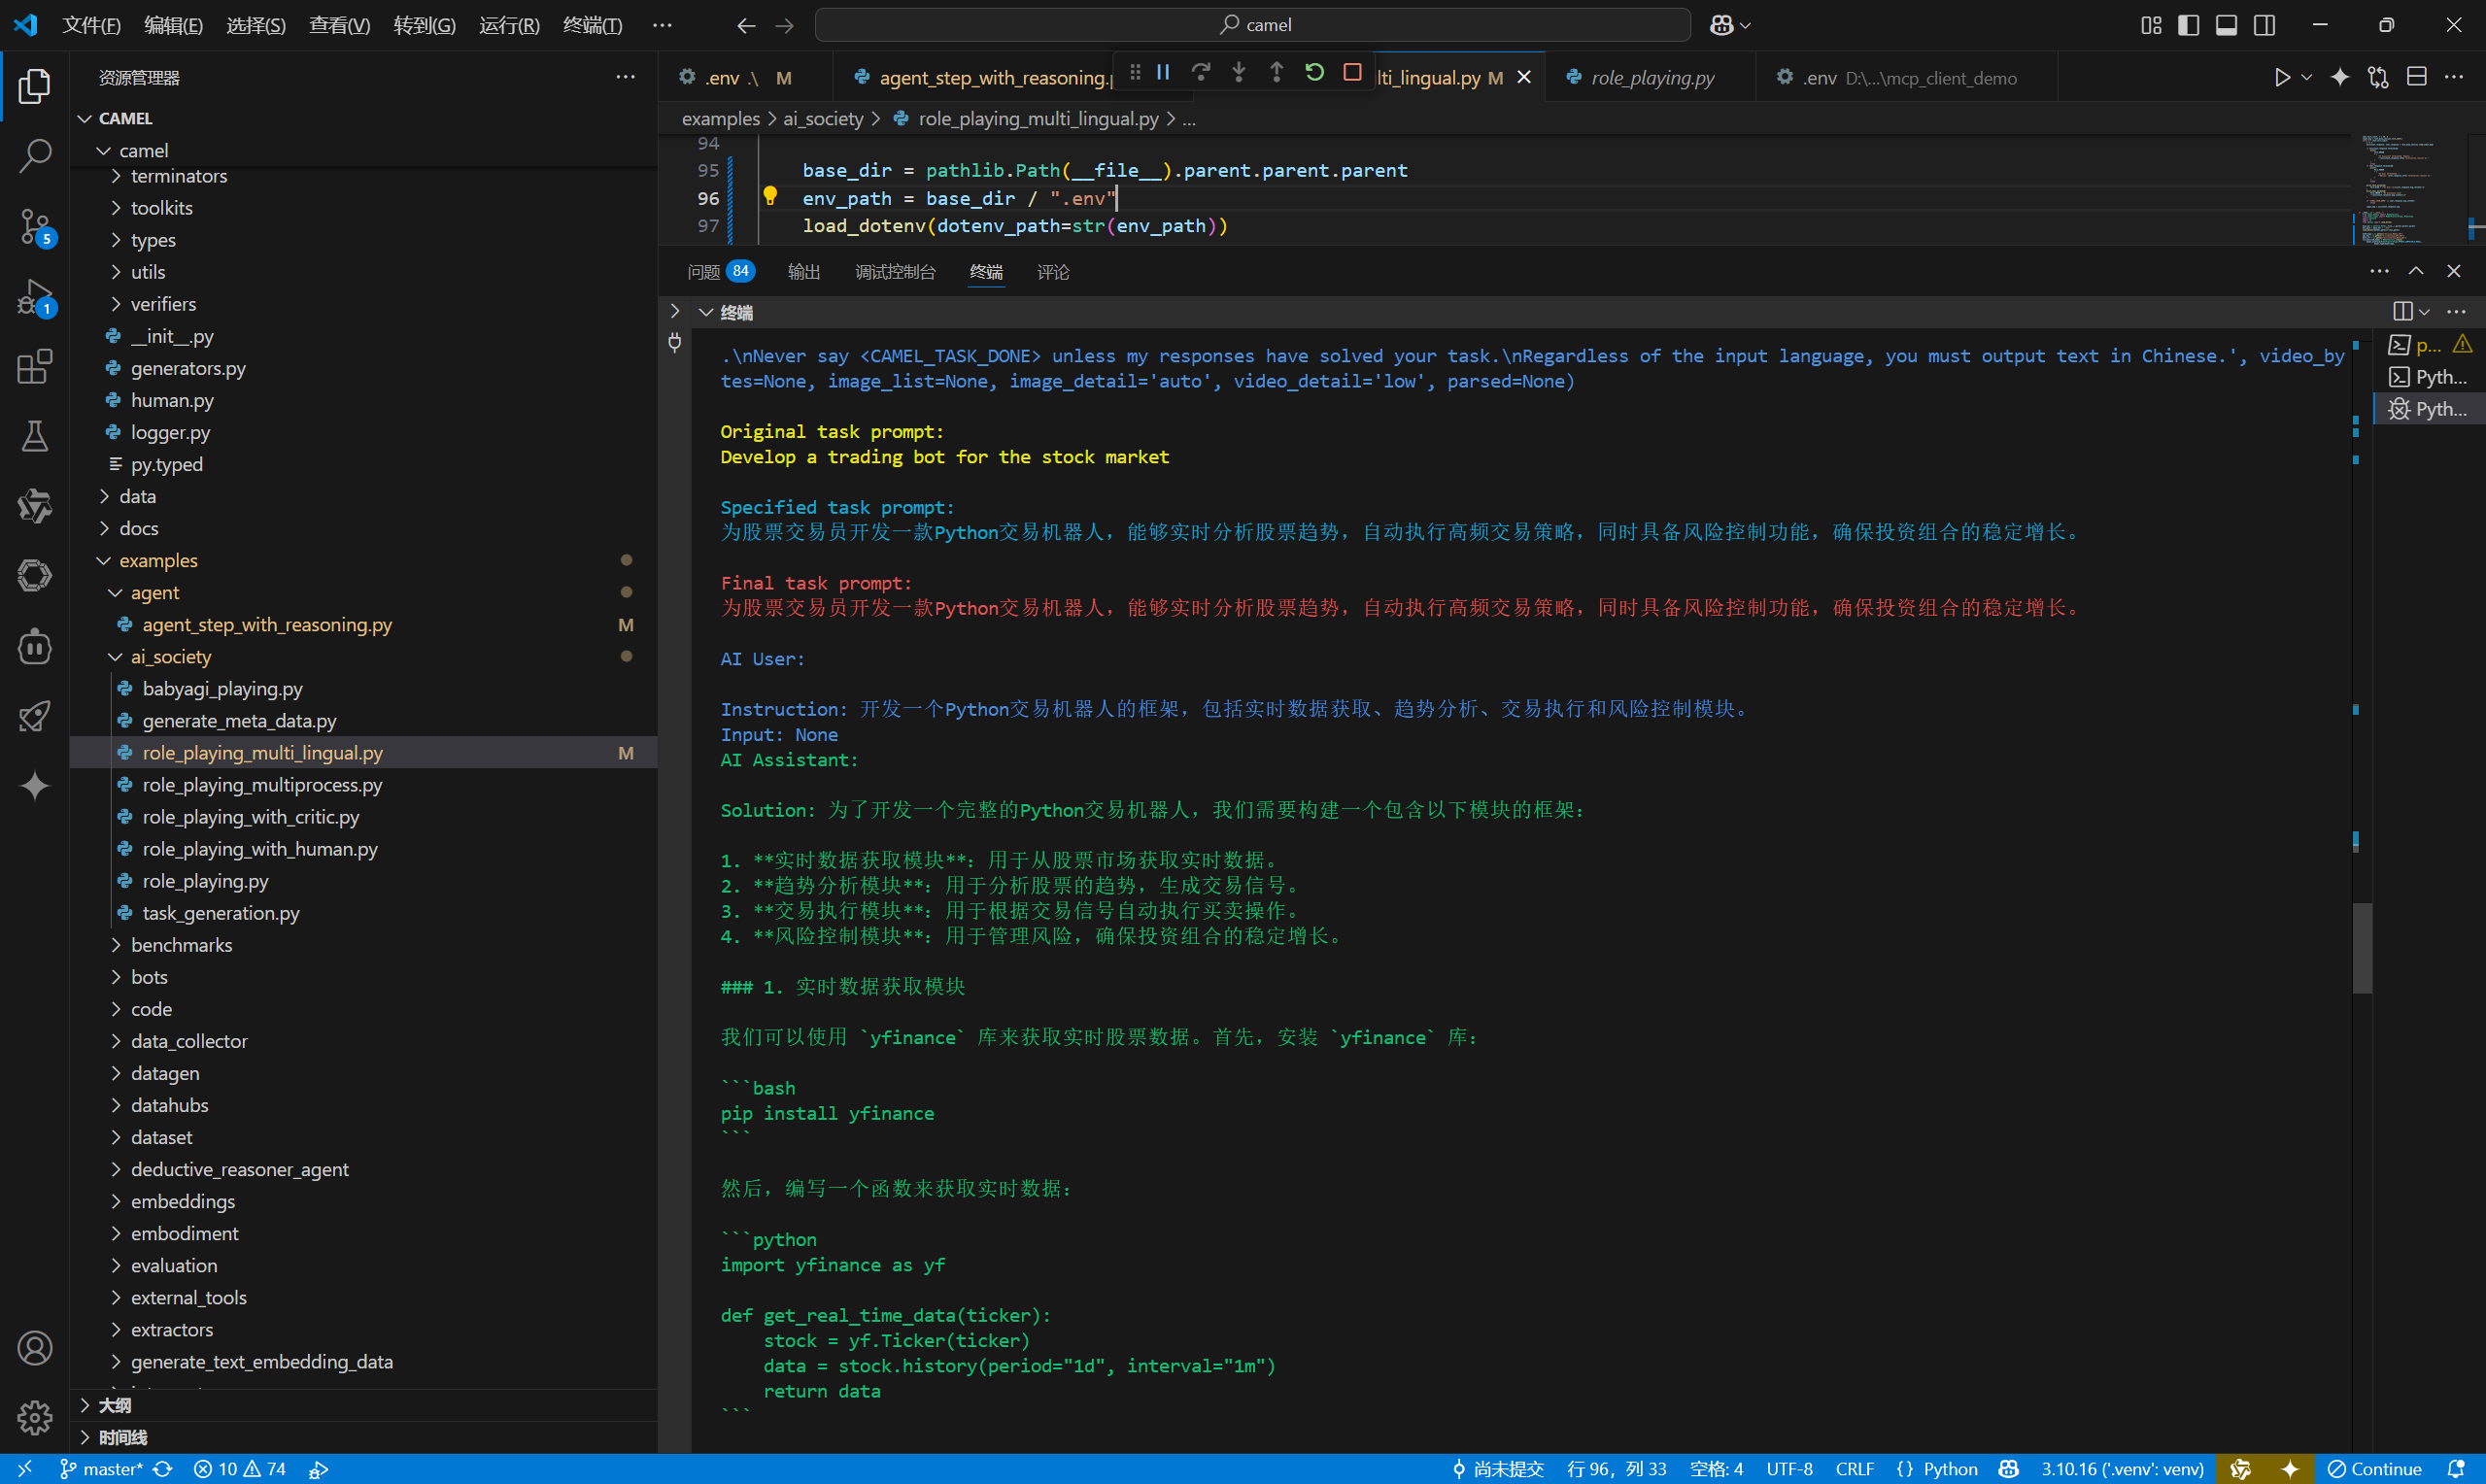
Task: Toggle the bottom panel layout button
Action: click(2226, 25)
